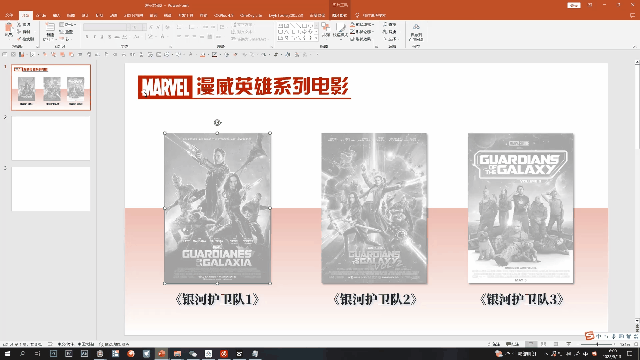Click the 漫威英雄系列电影 title text
Image resolution: width=640 pixels, height=360 pixels.
click(273, 87)
